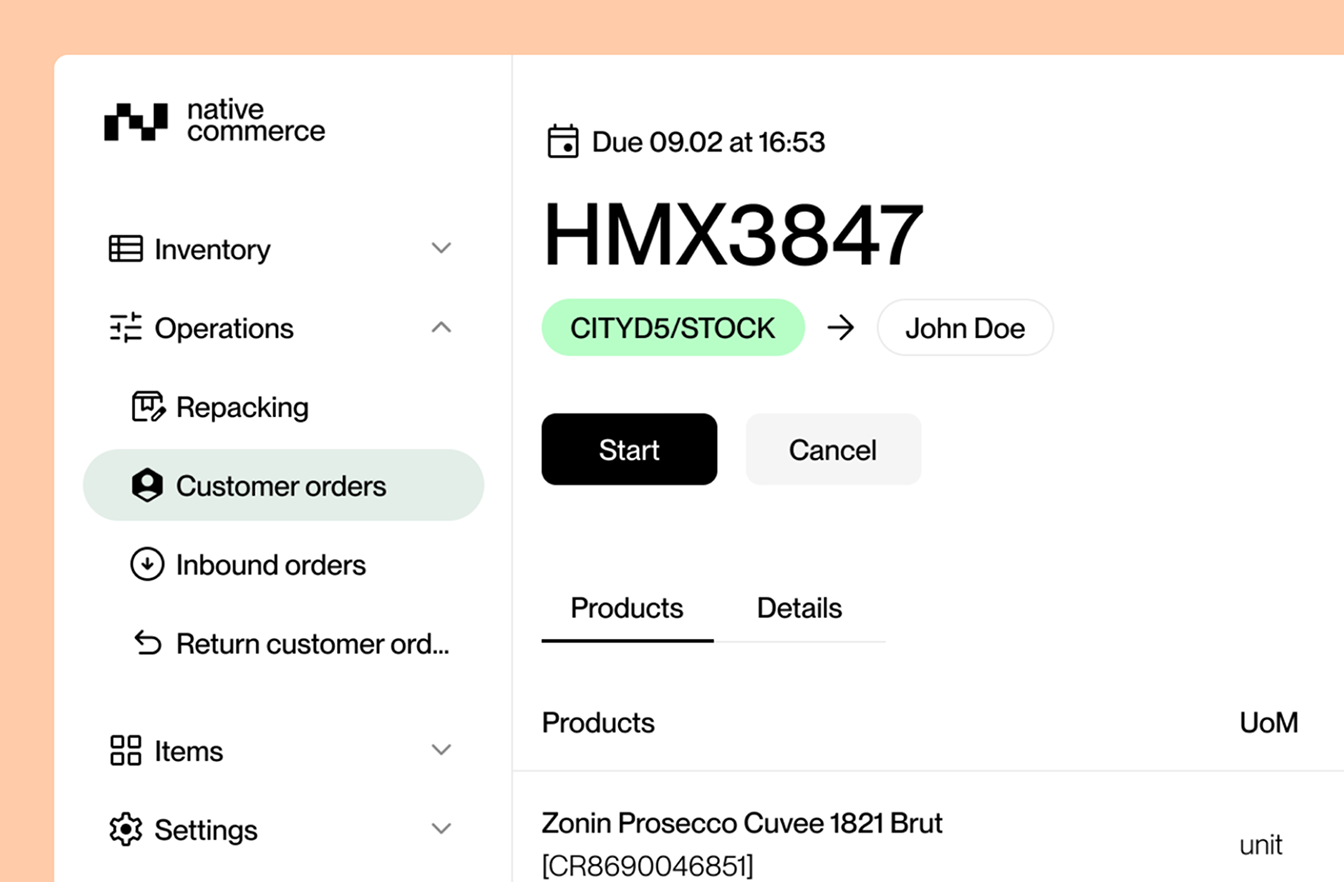The height and width of the screenshot is (882, 1344).
Task: Select the Products tab
Action: [626, 608]
